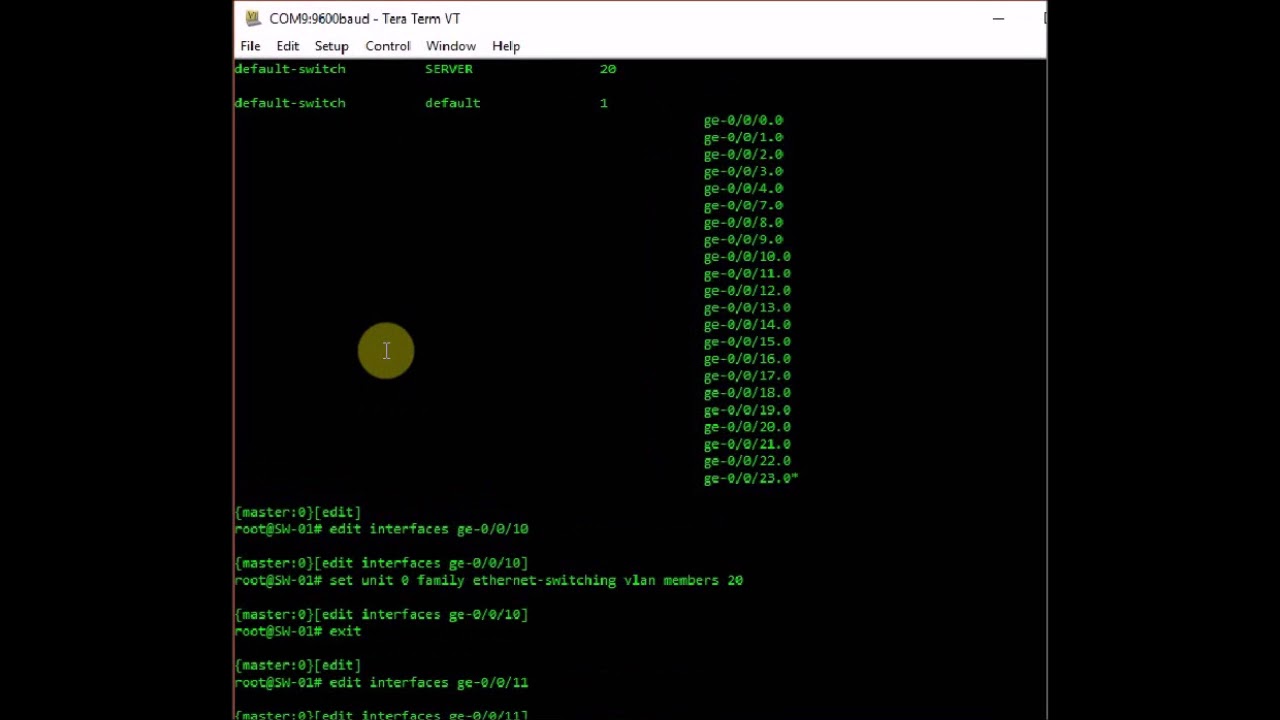Select interface ge-0/0/18.0 in list

(x=747, y=393)
